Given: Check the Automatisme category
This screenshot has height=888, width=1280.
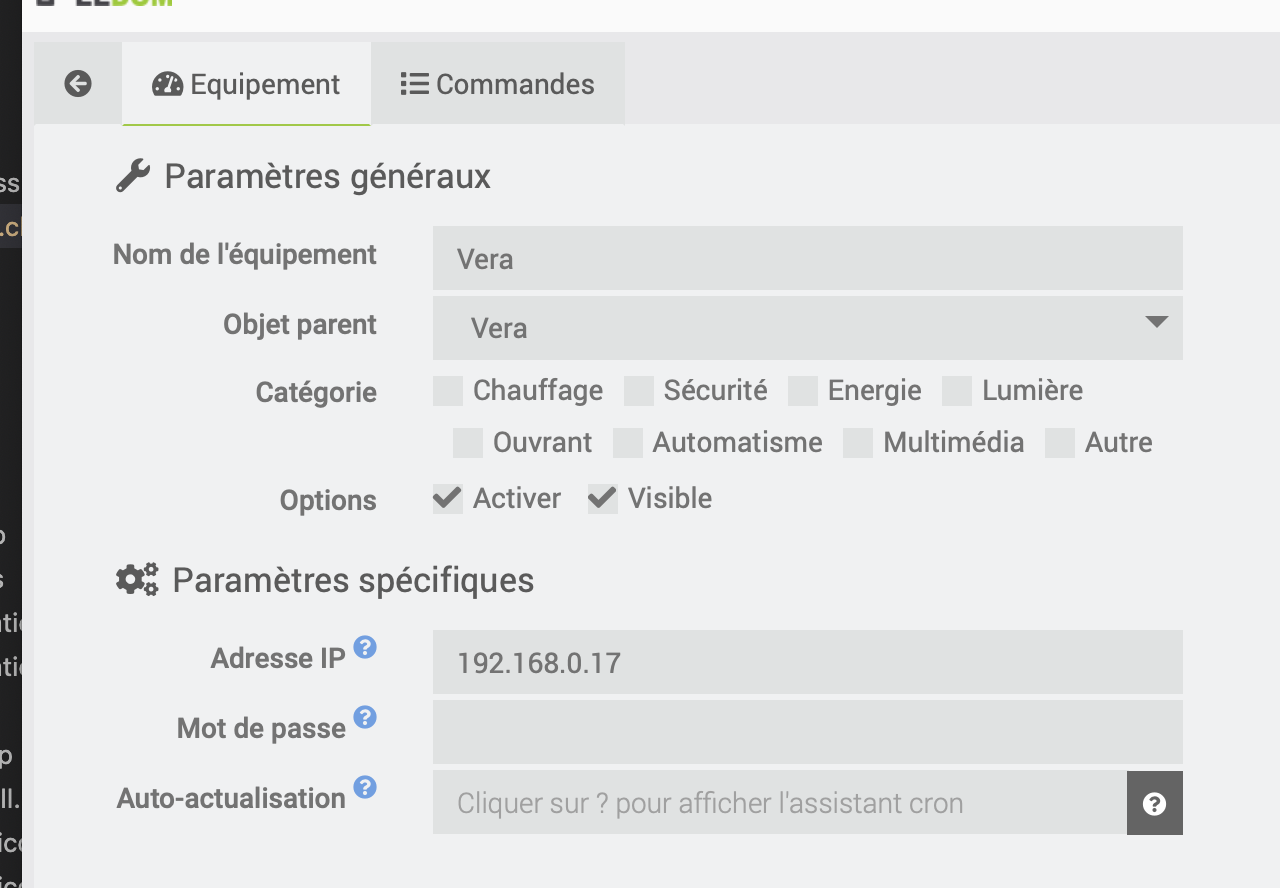Looking at the screenshot, I should tap(628, 443).
